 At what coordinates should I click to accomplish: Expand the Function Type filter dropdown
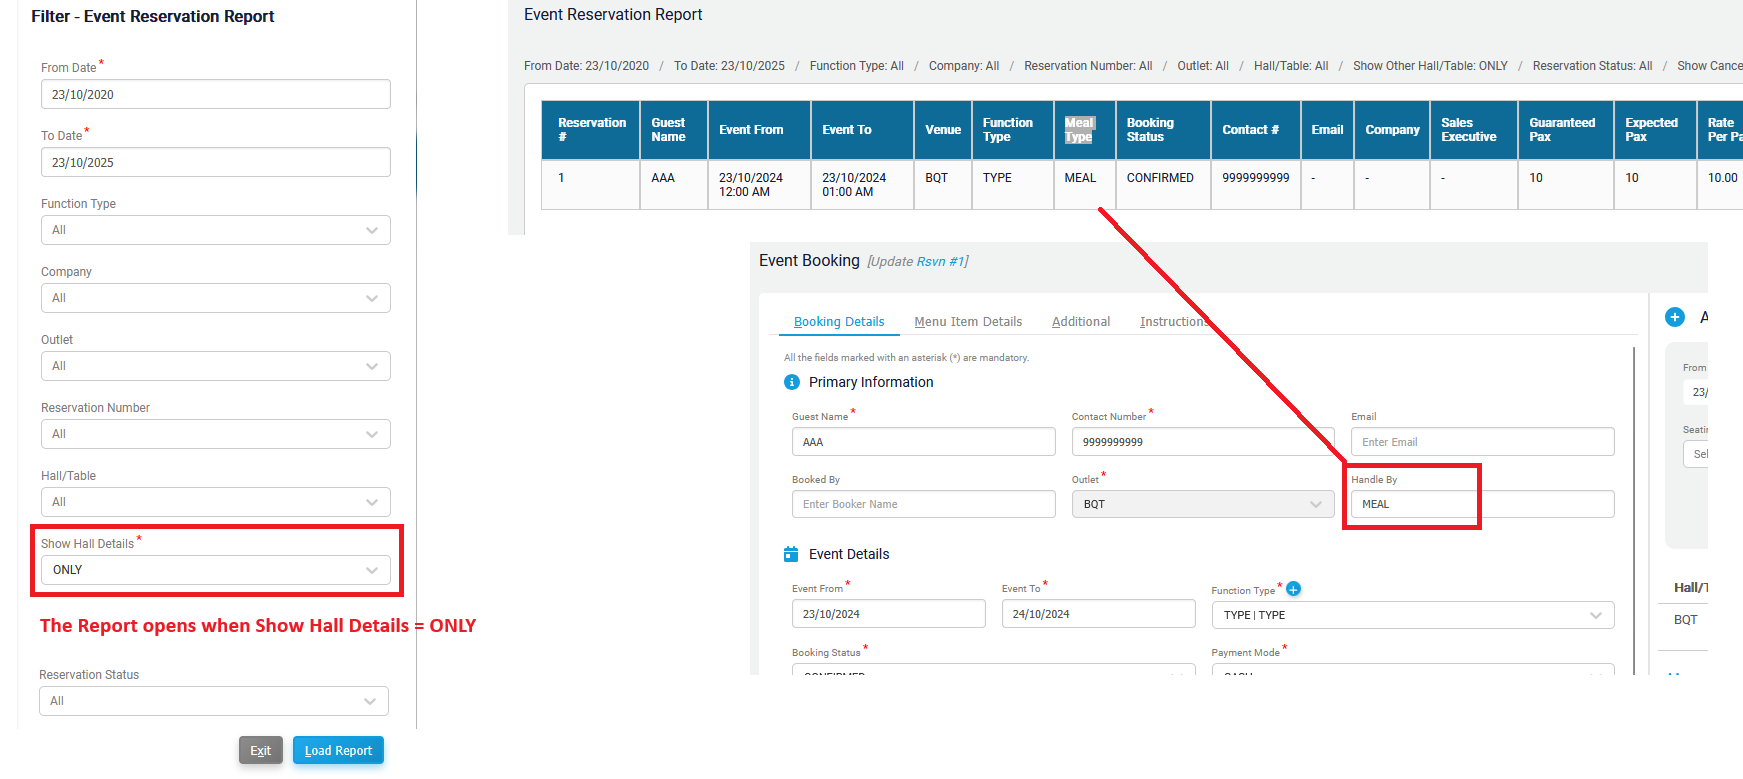pos(215,230)
